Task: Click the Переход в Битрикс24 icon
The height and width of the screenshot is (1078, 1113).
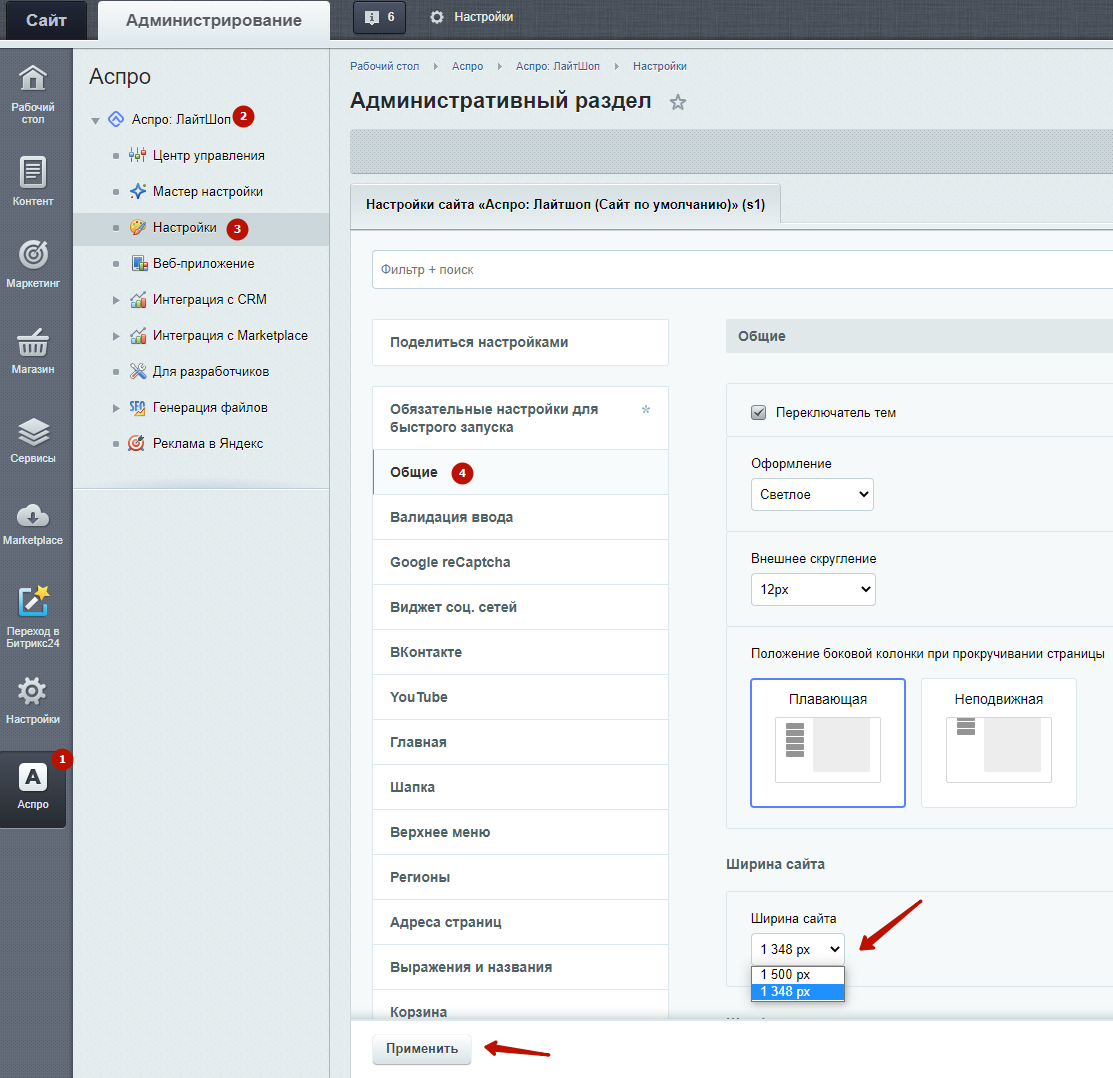Action: click(x=33, y=602)
